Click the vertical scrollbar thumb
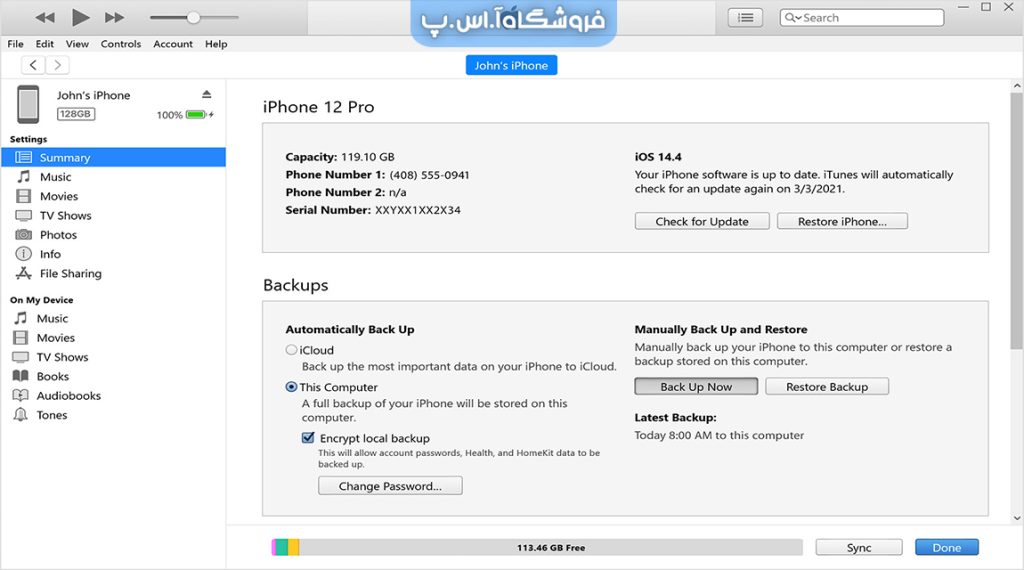The image size is (1024, 570). 1017,221
